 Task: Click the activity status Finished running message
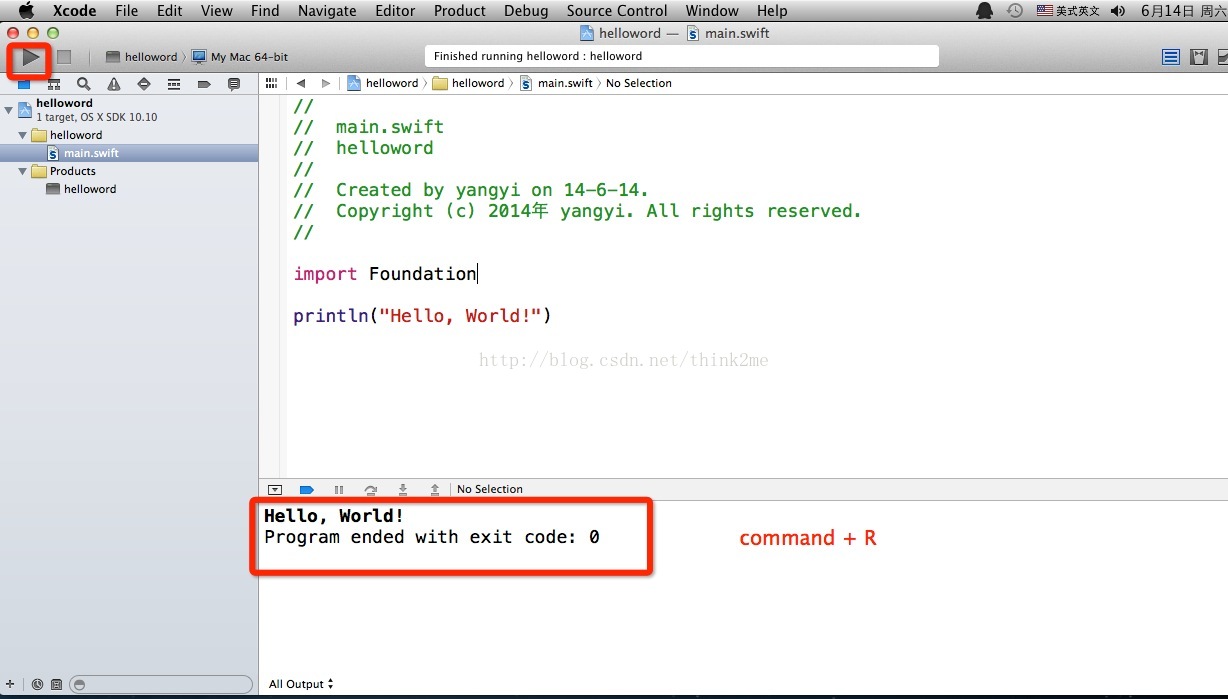coord(682,56)
